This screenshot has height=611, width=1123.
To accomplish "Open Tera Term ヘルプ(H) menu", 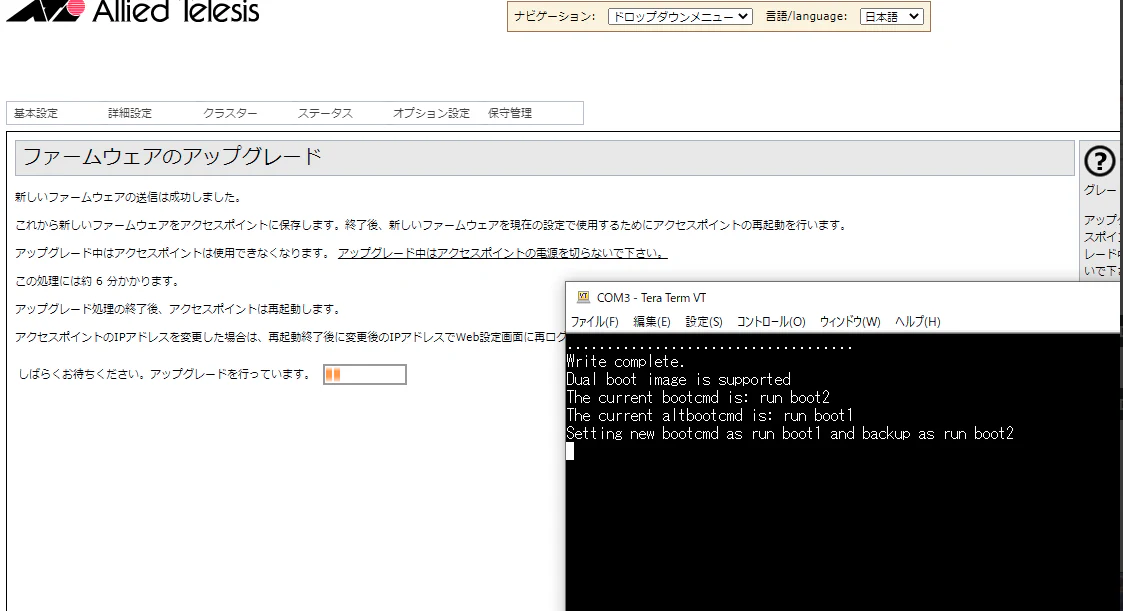I will pos(917,322).
